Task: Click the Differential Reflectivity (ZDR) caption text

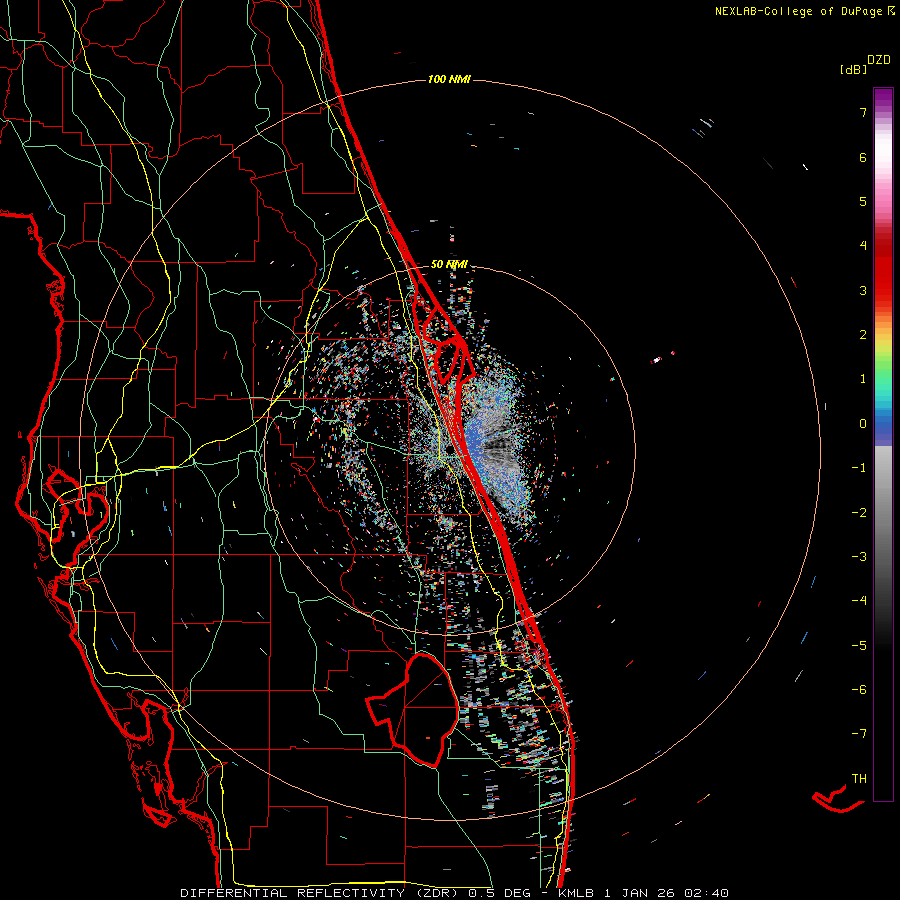Action: [321, 893]
